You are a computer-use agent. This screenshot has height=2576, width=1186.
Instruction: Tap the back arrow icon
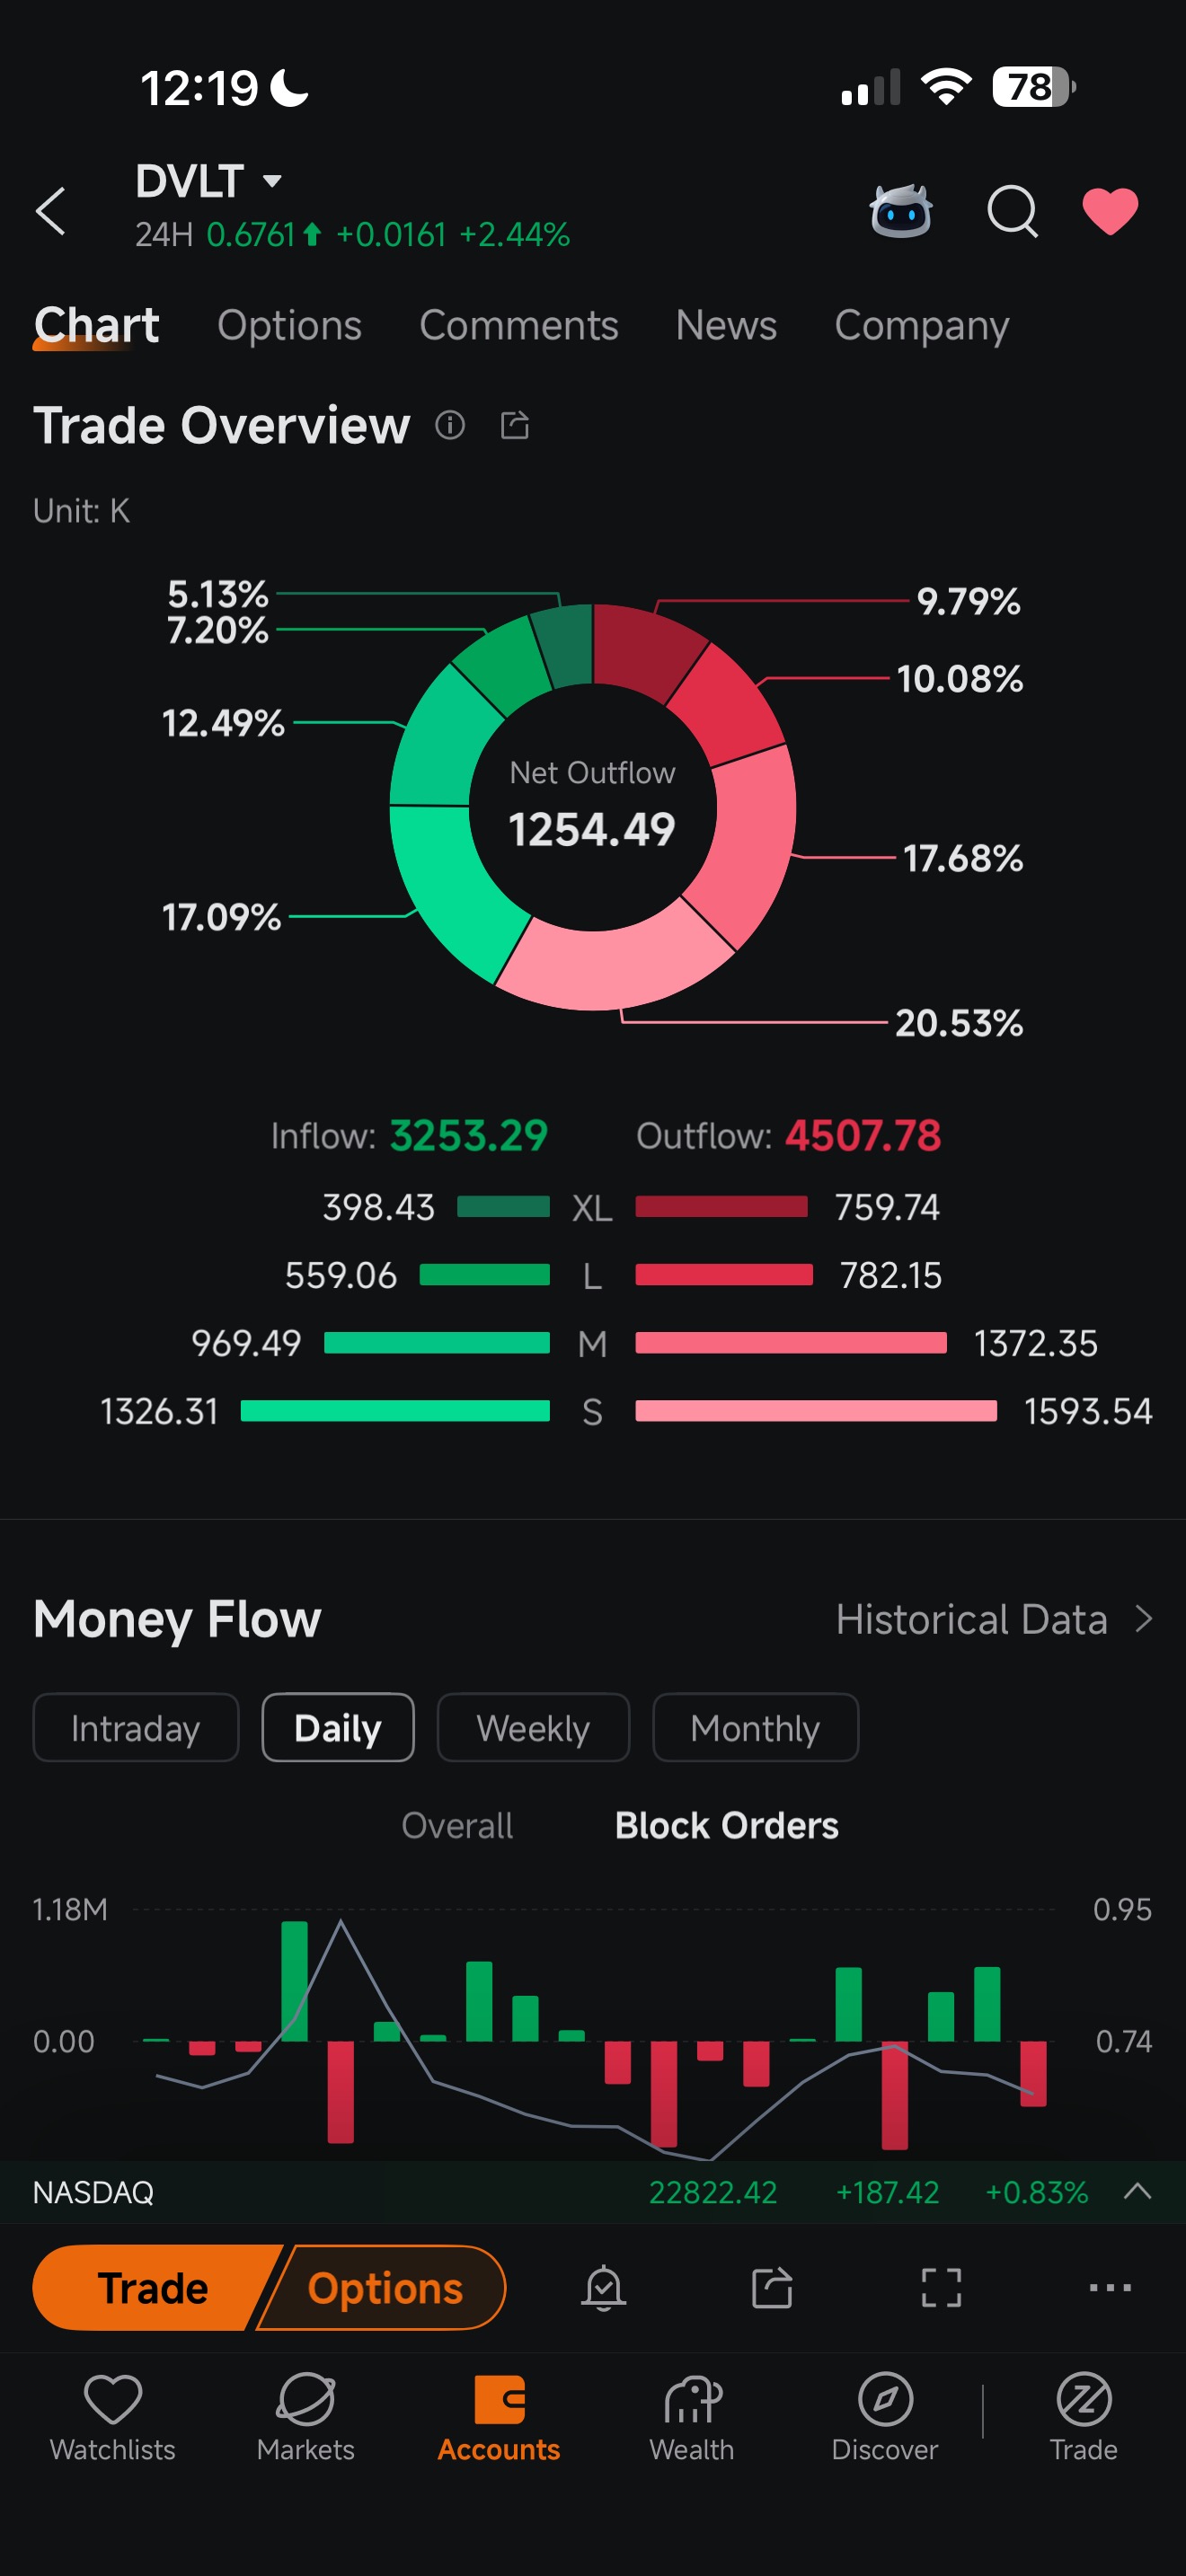click(x=51, y=211)
